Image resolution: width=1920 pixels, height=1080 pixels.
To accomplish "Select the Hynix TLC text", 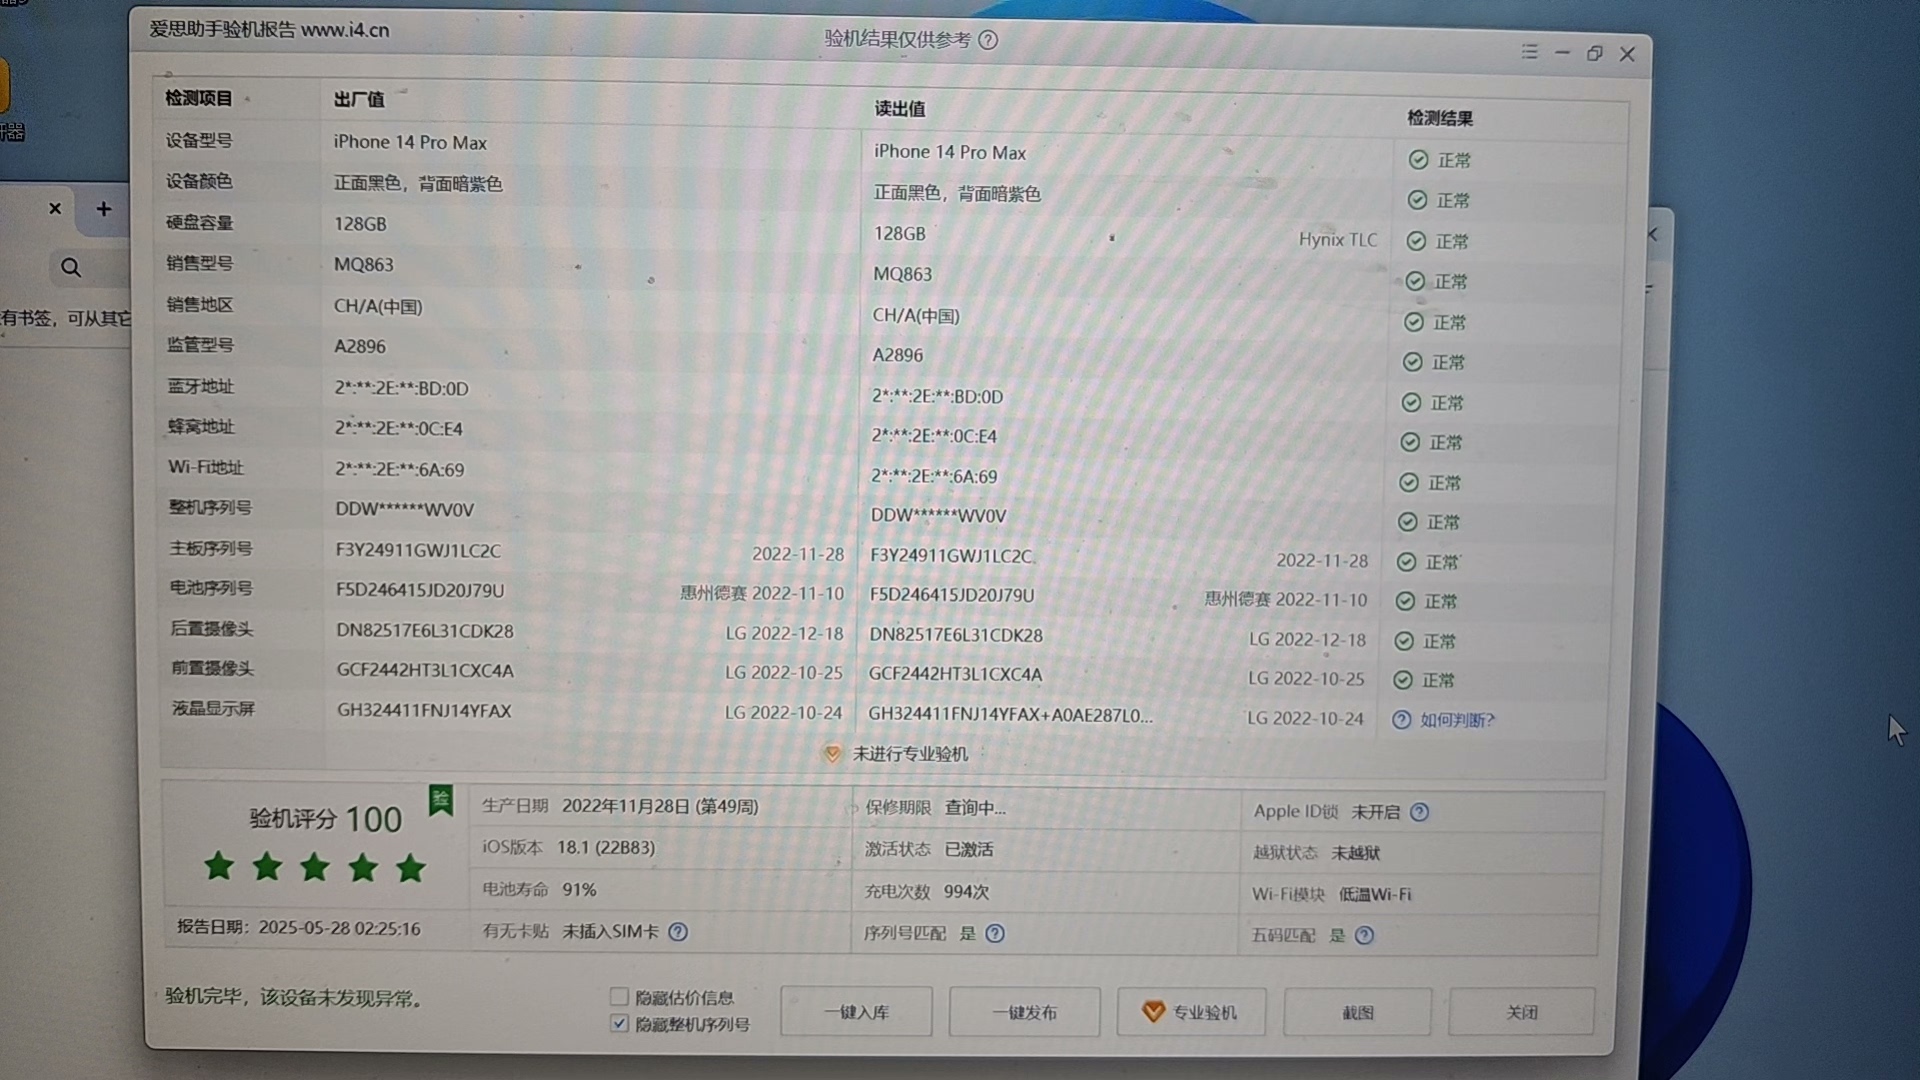I will click(1338, 239).
